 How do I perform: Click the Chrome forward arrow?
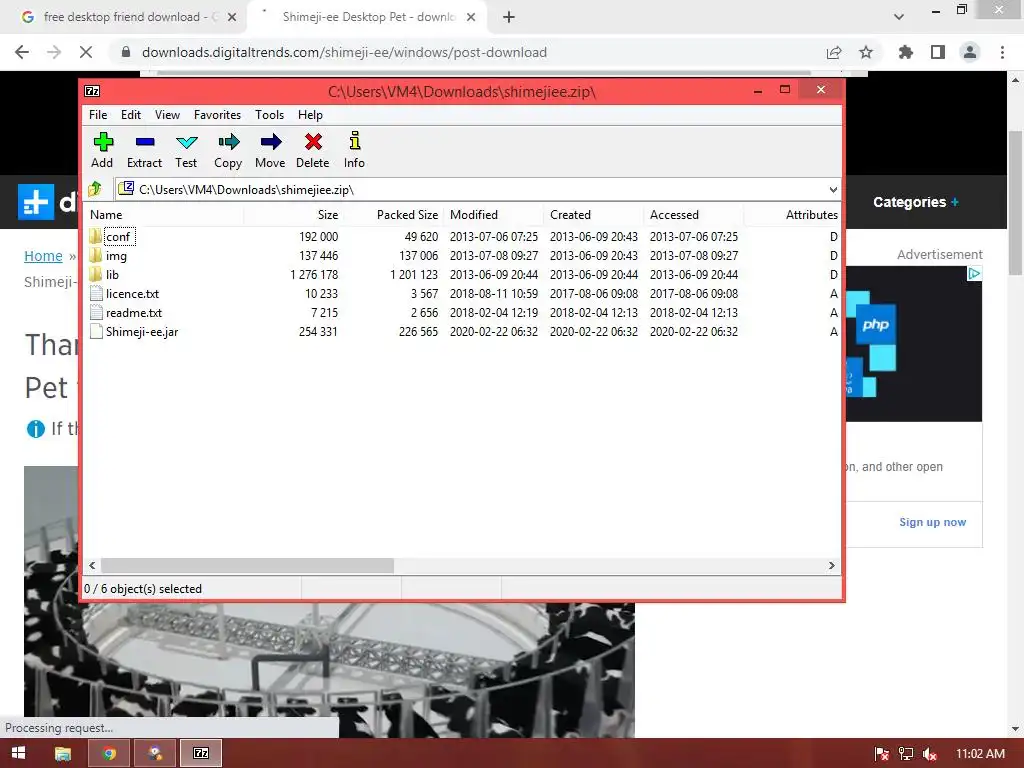tap(54, 52)
